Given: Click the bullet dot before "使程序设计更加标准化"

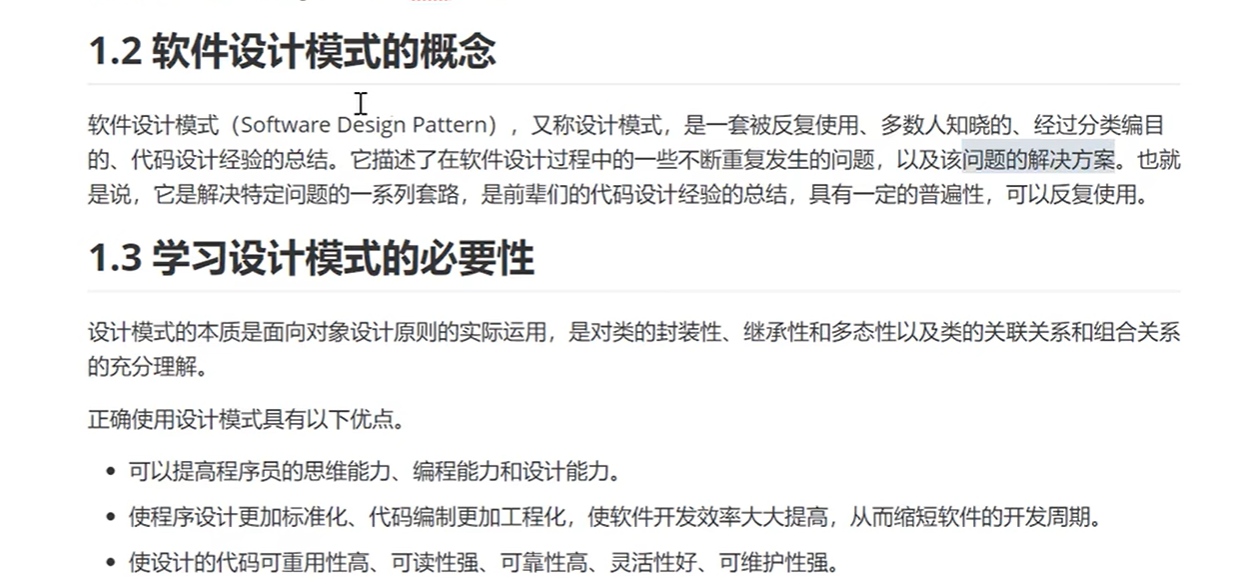Looking at the screenshot, I should click(x=109, y=519).
